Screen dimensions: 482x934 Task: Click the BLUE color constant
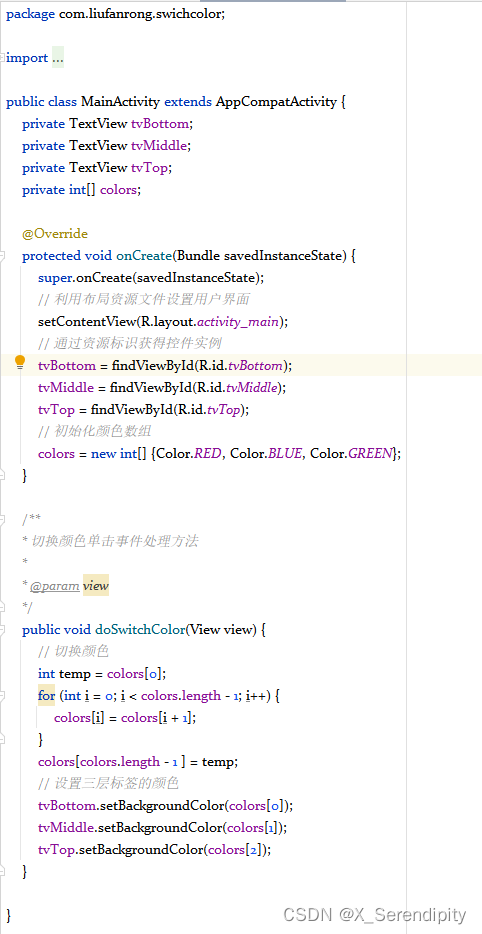(x=285, y=454)
